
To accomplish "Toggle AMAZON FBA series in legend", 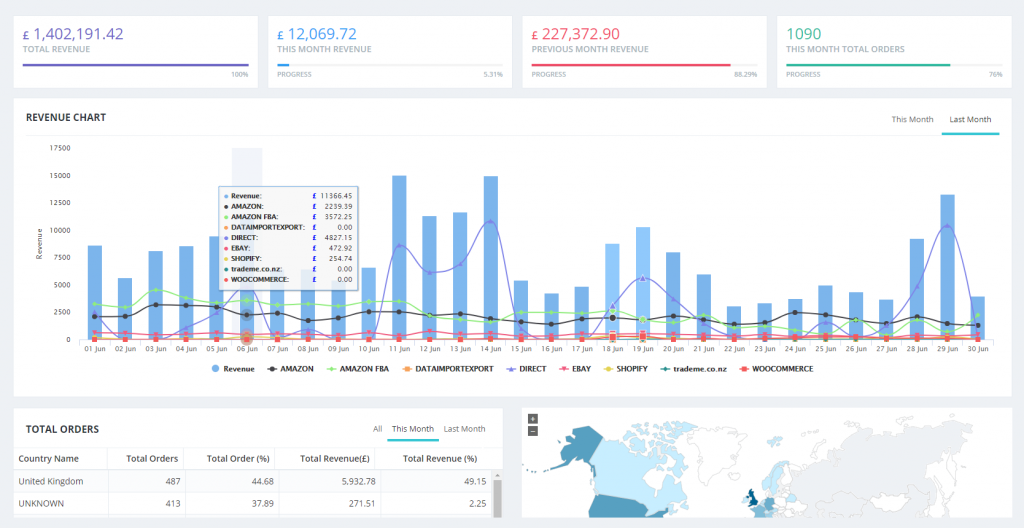I will pos(357,369).
